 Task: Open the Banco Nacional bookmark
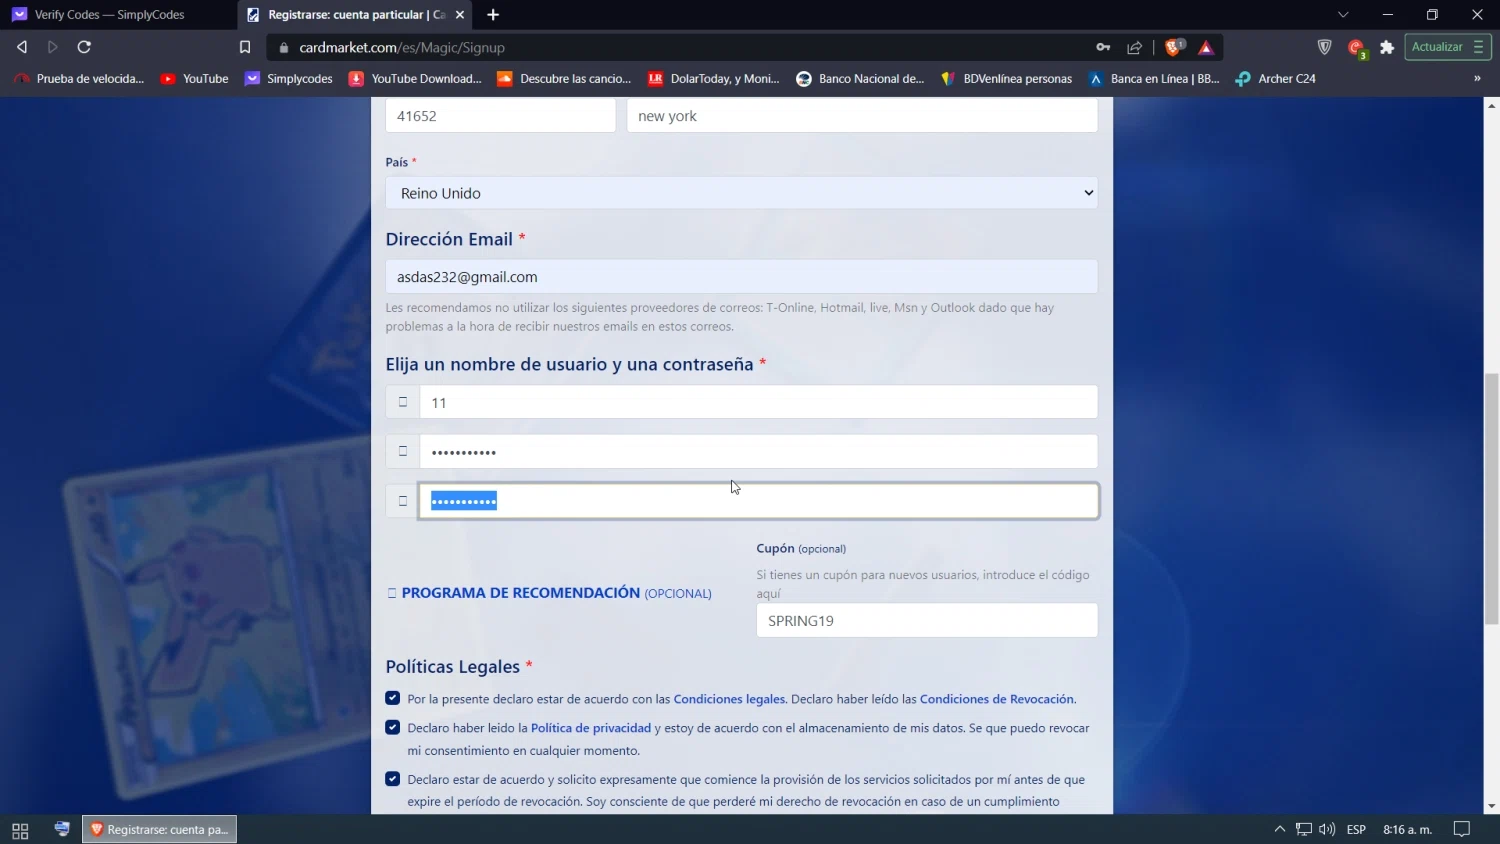861,78
